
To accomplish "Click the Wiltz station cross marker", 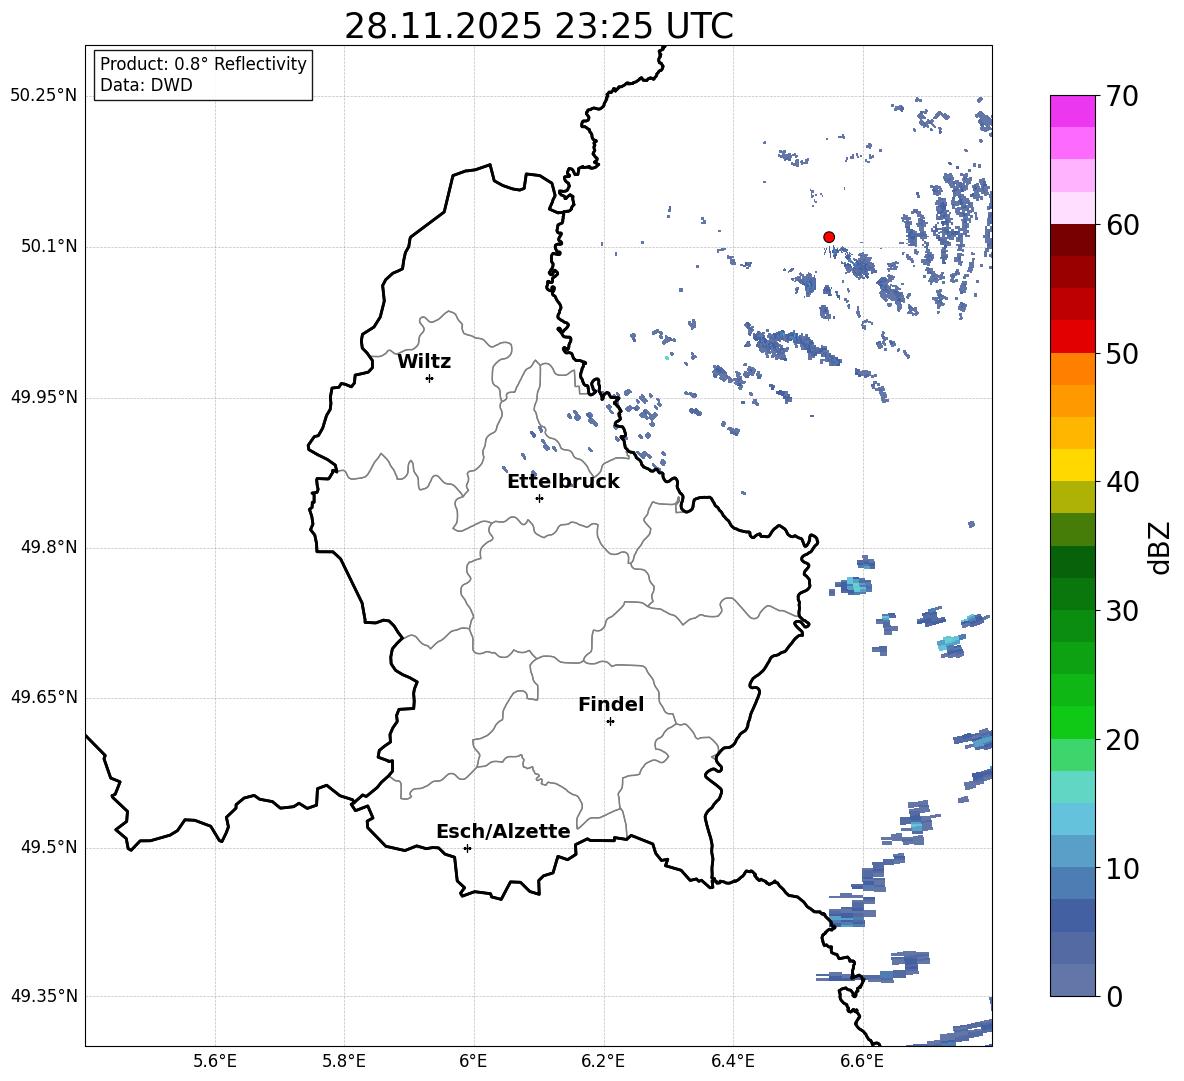I will (429, 378).
